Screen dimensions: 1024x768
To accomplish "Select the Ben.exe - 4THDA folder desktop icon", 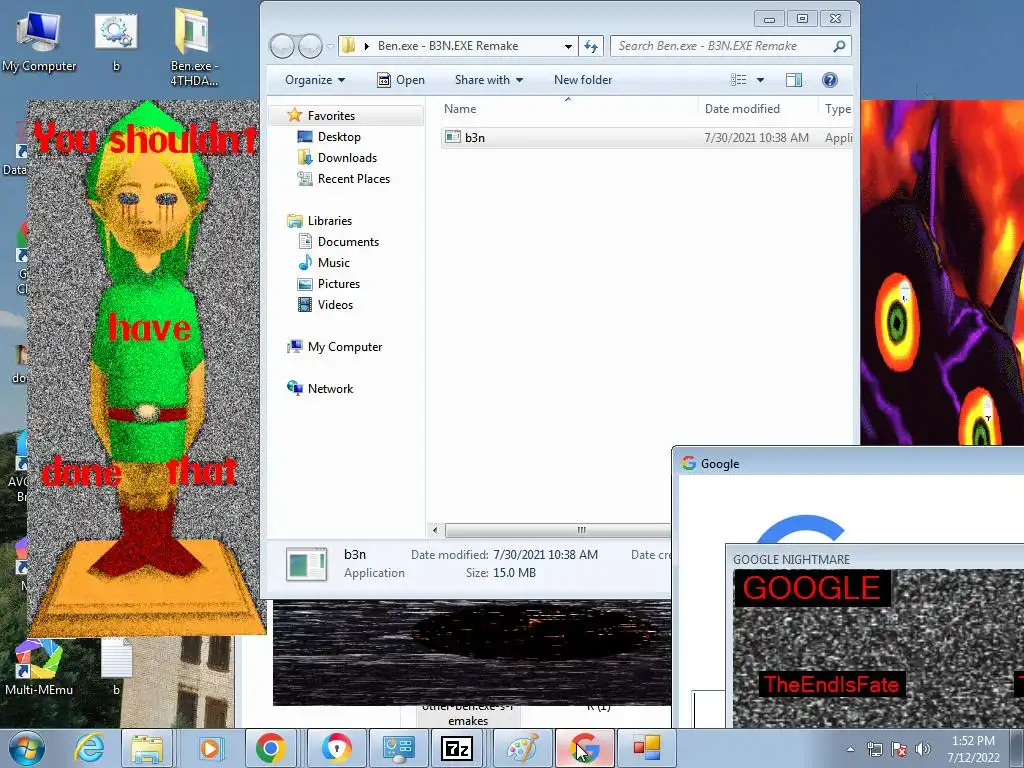I will pyautogui.click(x=194, y=47).
